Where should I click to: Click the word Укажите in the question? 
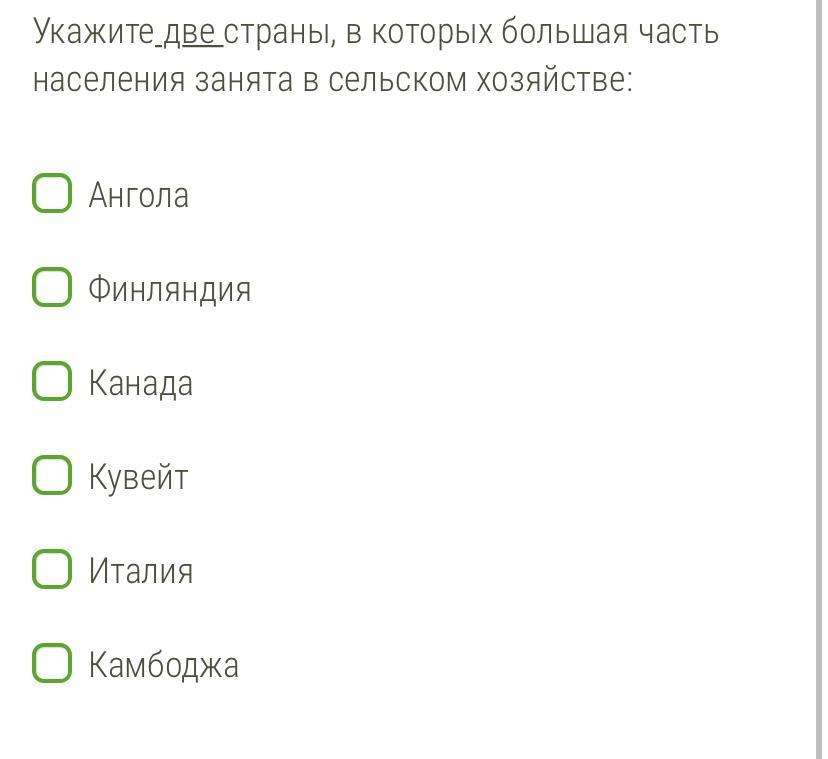coord(93,33)
